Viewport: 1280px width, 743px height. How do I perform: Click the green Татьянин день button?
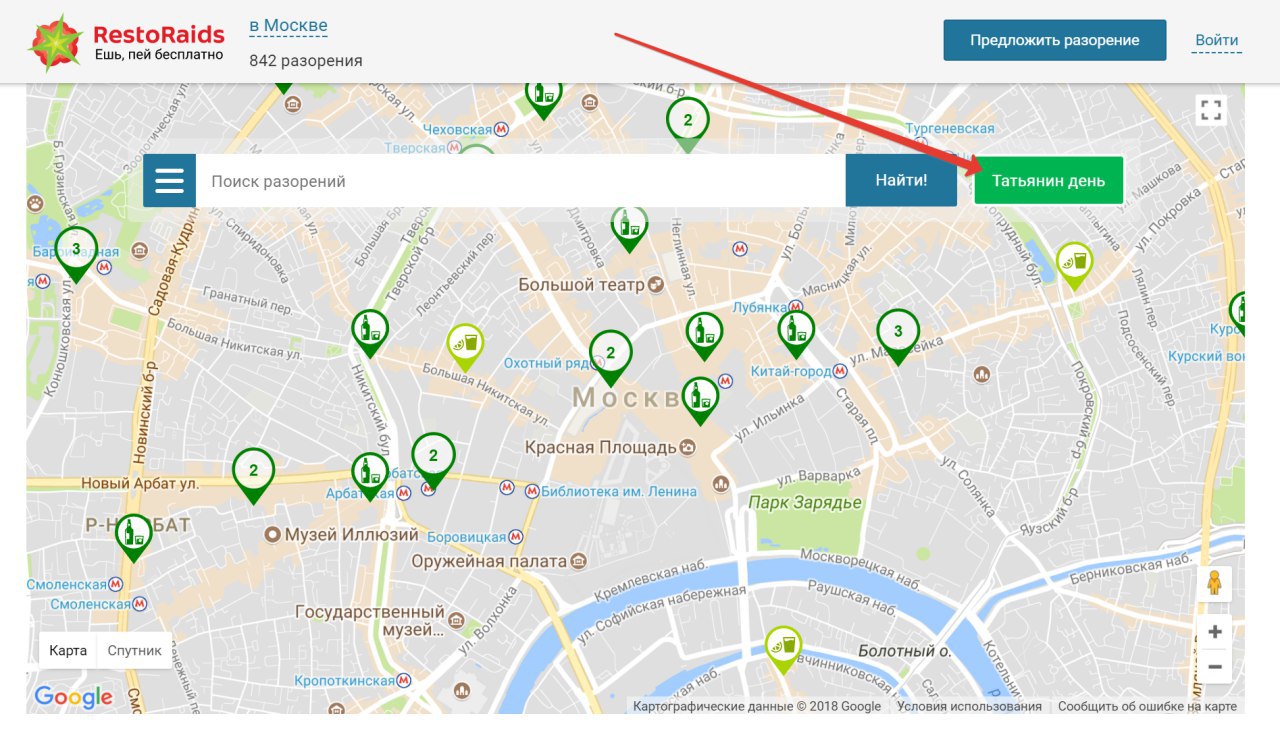click(x=1049, y=181)
